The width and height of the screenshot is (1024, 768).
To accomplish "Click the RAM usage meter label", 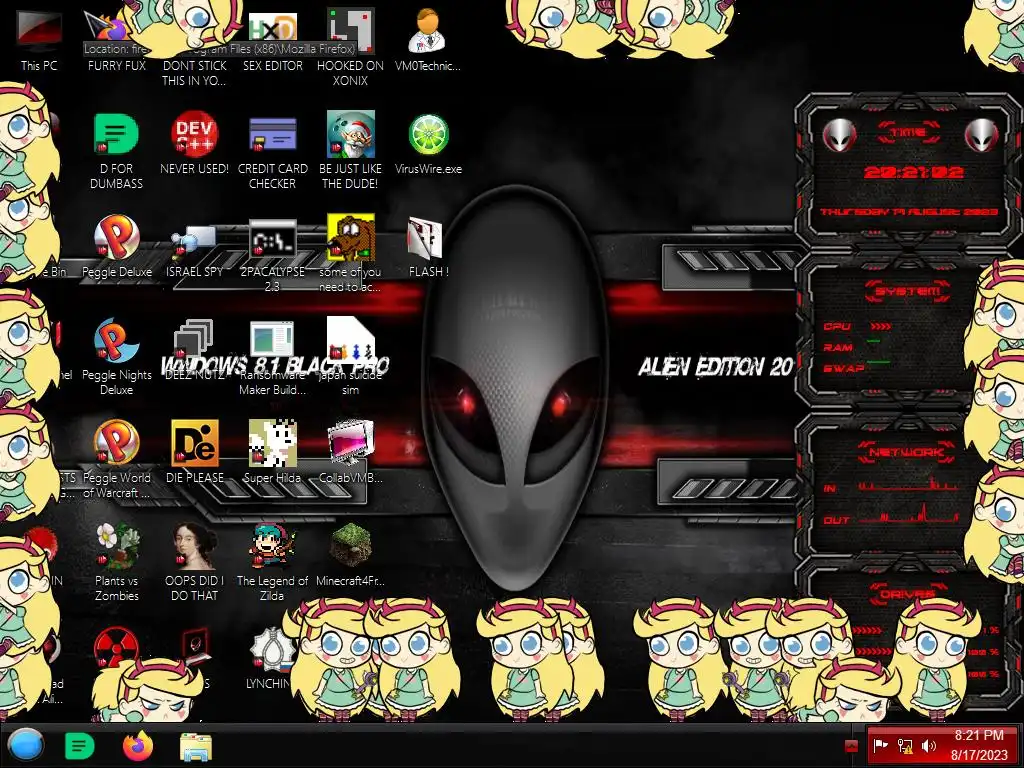I will click(x=838, y=347).
